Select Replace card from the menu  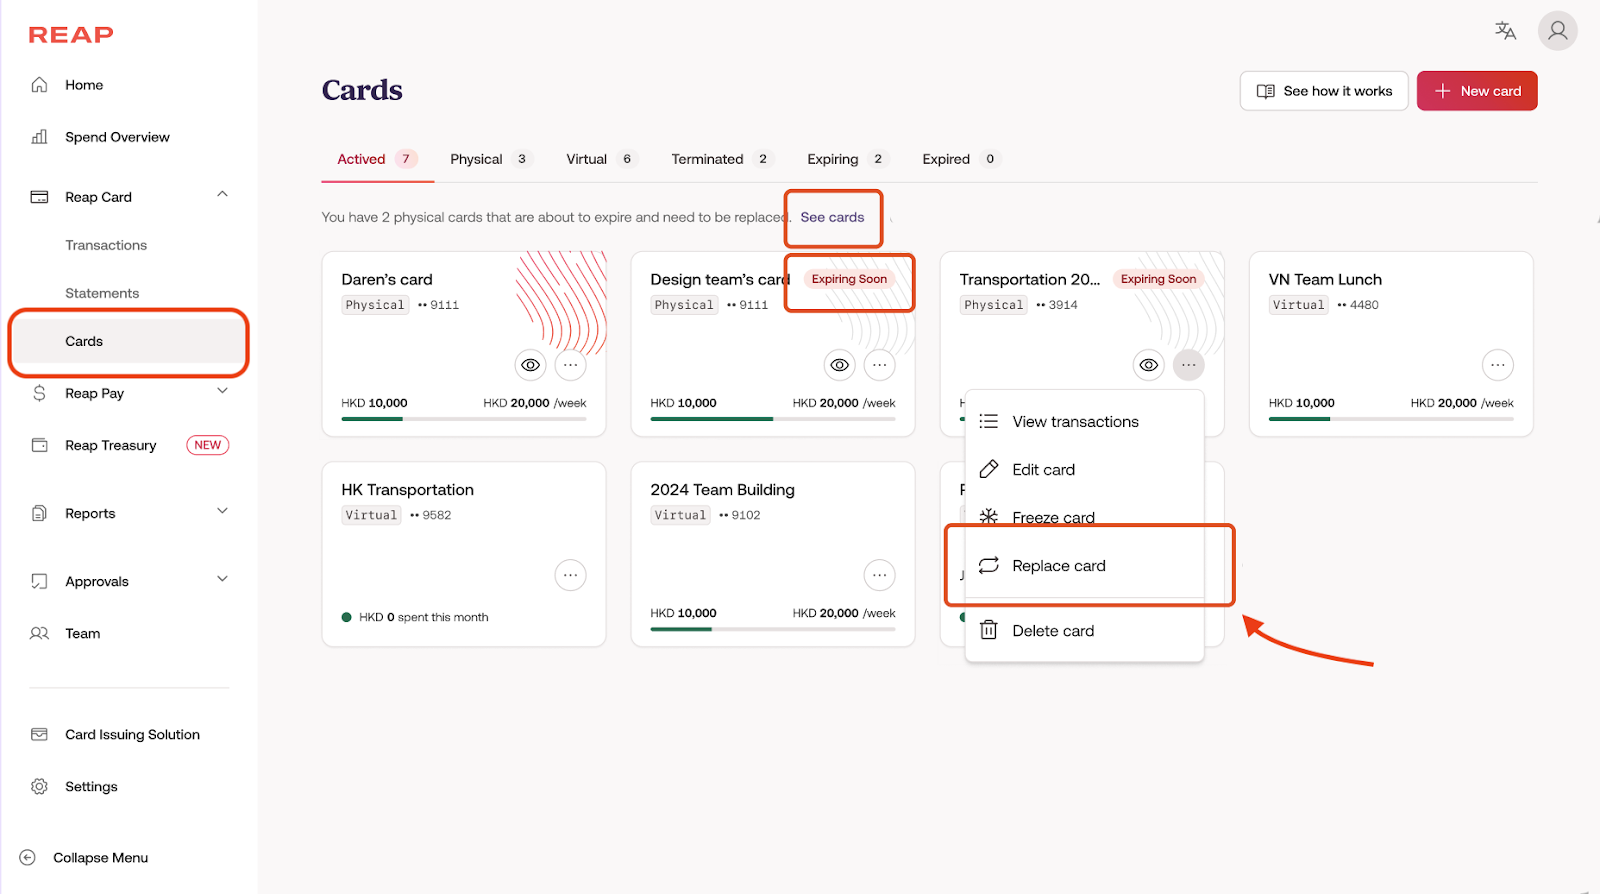point(1059,566)
